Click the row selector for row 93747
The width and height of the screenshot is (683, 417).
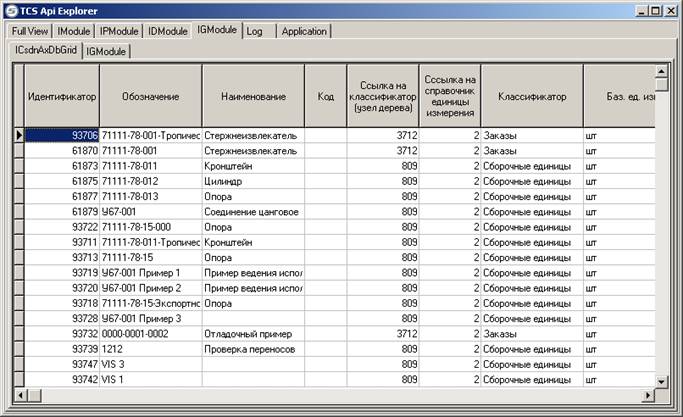coord(18,365)
